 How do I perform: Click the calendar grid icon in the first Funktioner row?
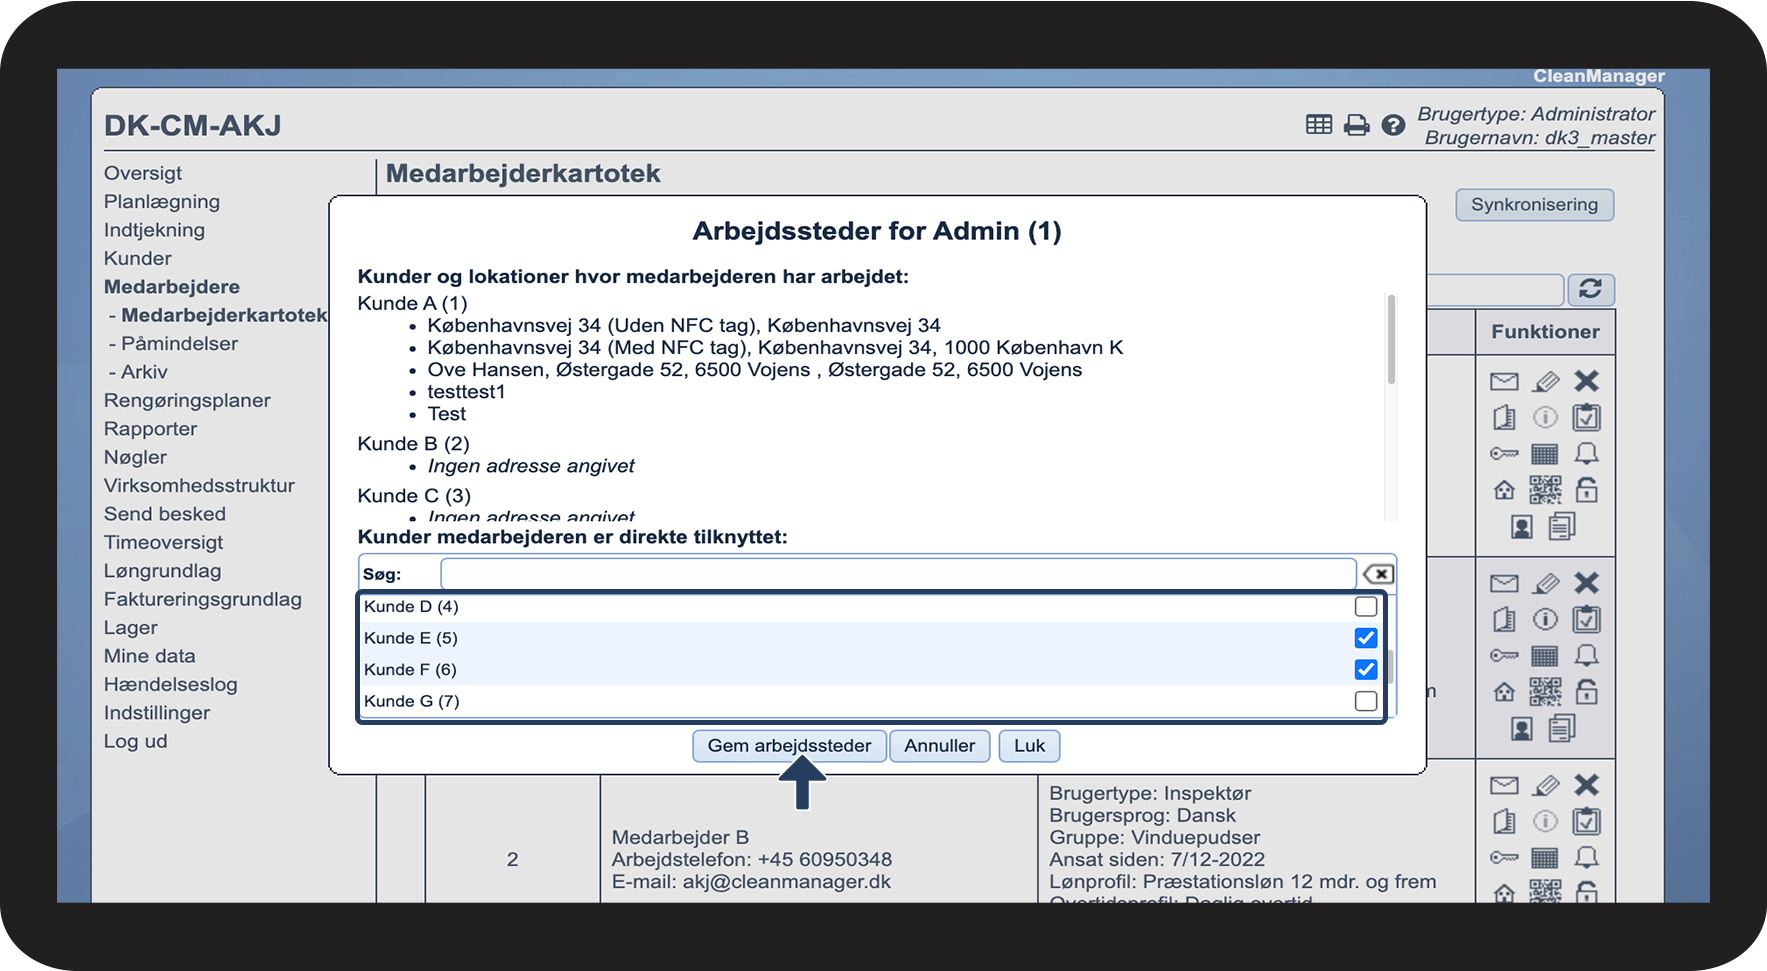coord(1545,454)
